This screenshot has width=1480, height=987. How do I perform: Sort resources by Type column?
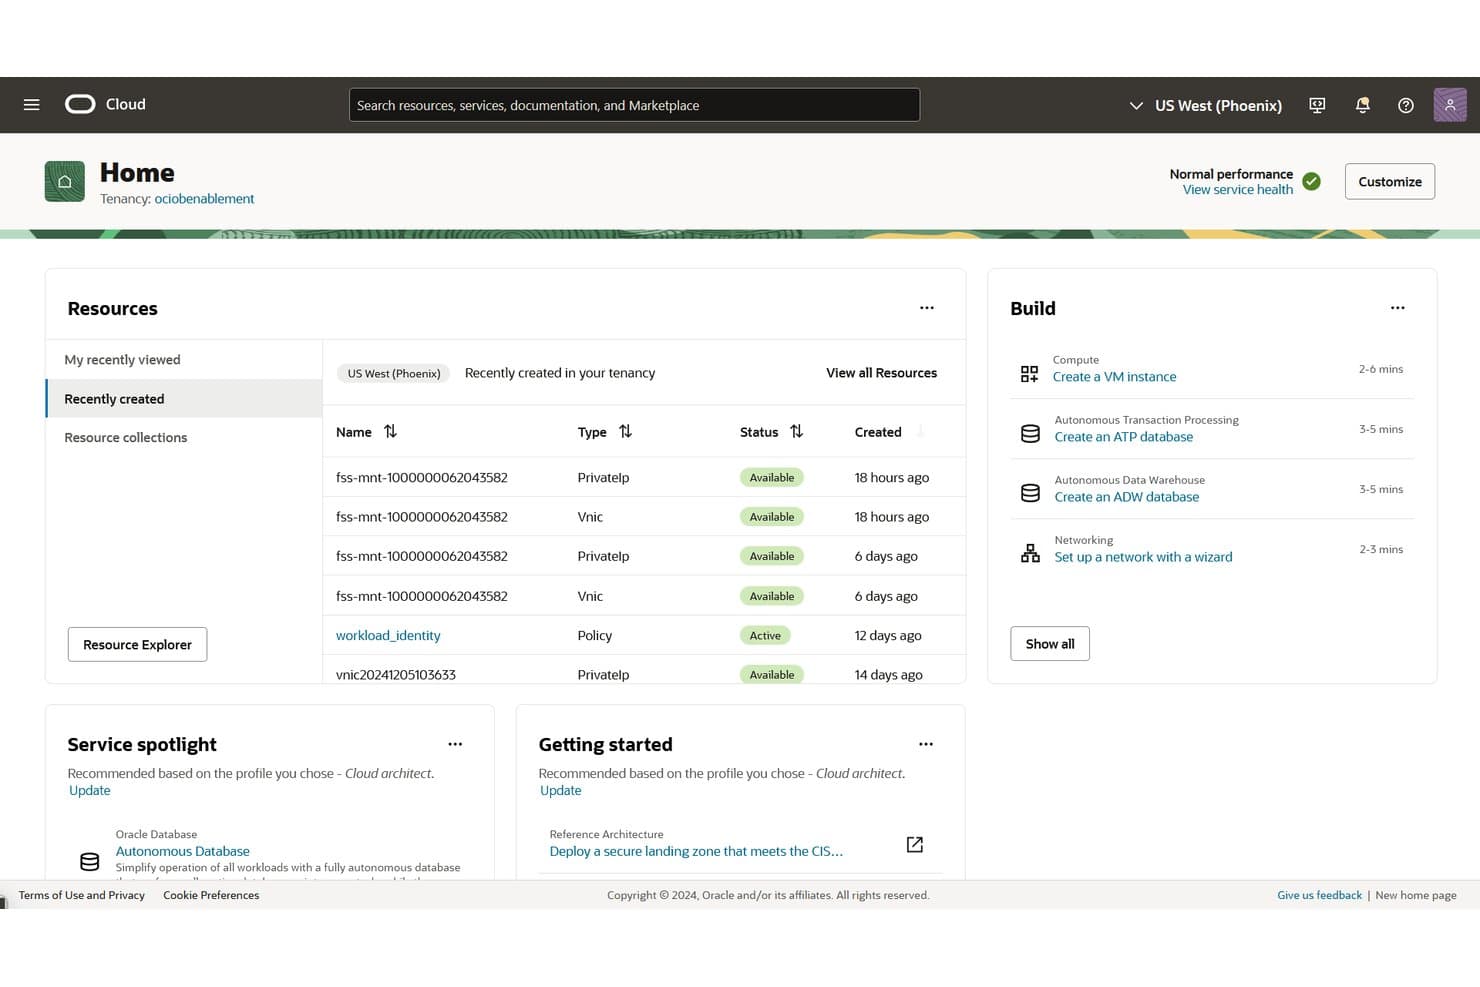(625, 431)
